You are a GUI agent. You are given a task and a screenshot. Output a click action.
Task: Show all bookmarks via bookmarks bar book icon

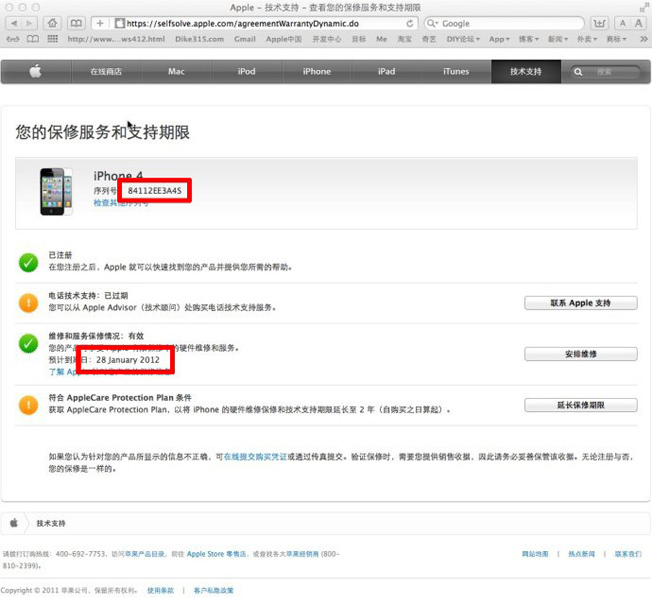(x=33, y=39)
